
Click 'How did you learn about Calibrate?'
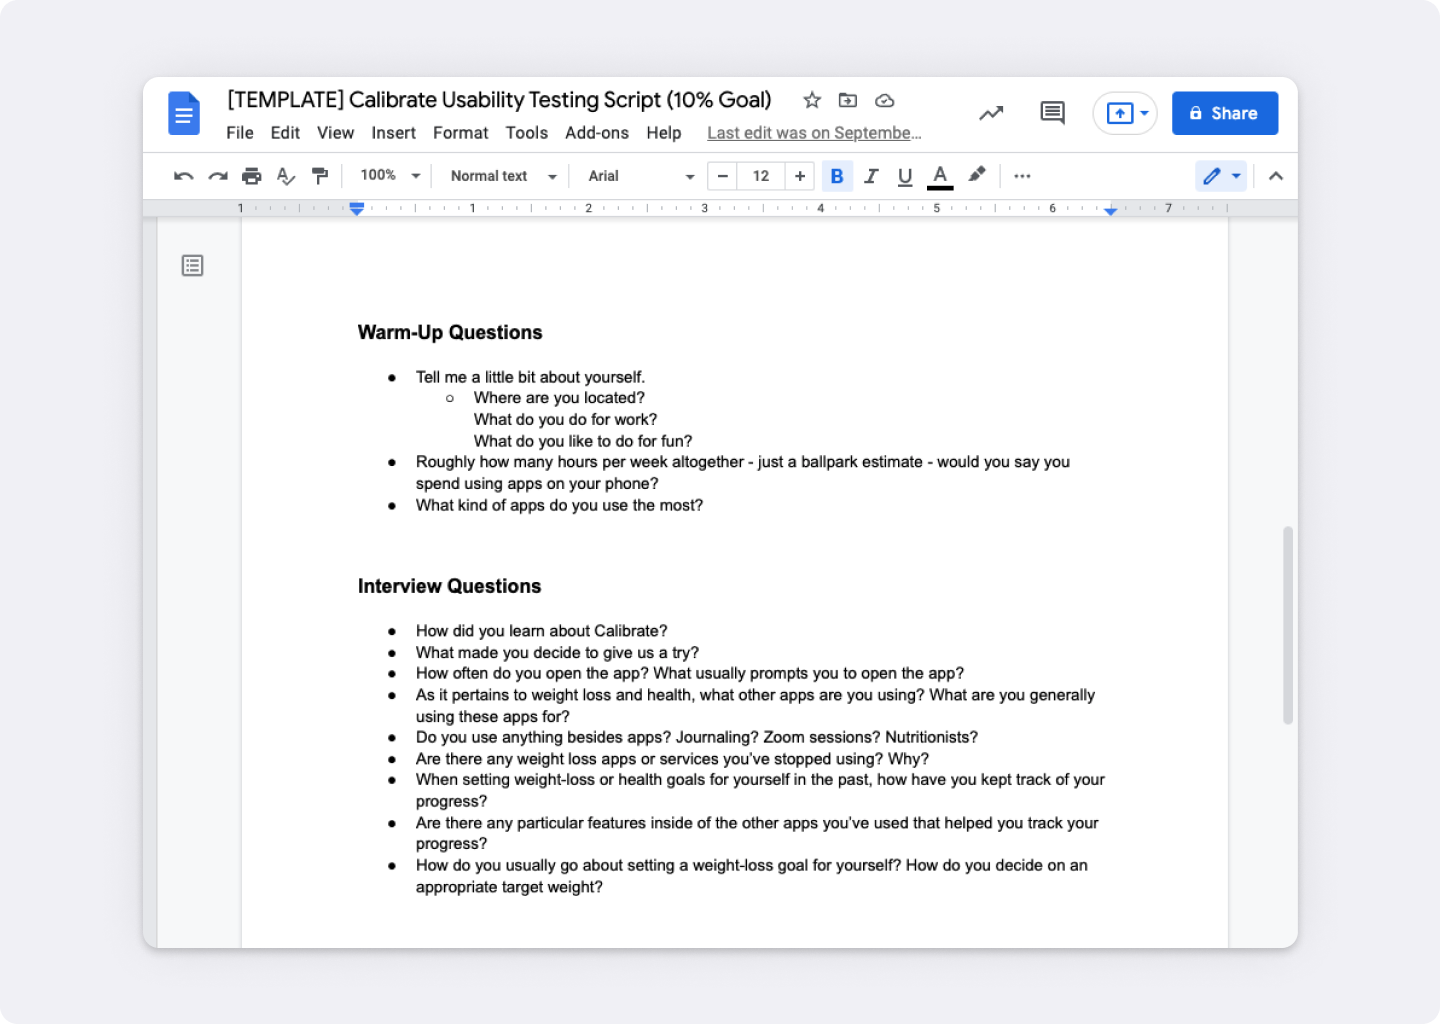542,631
